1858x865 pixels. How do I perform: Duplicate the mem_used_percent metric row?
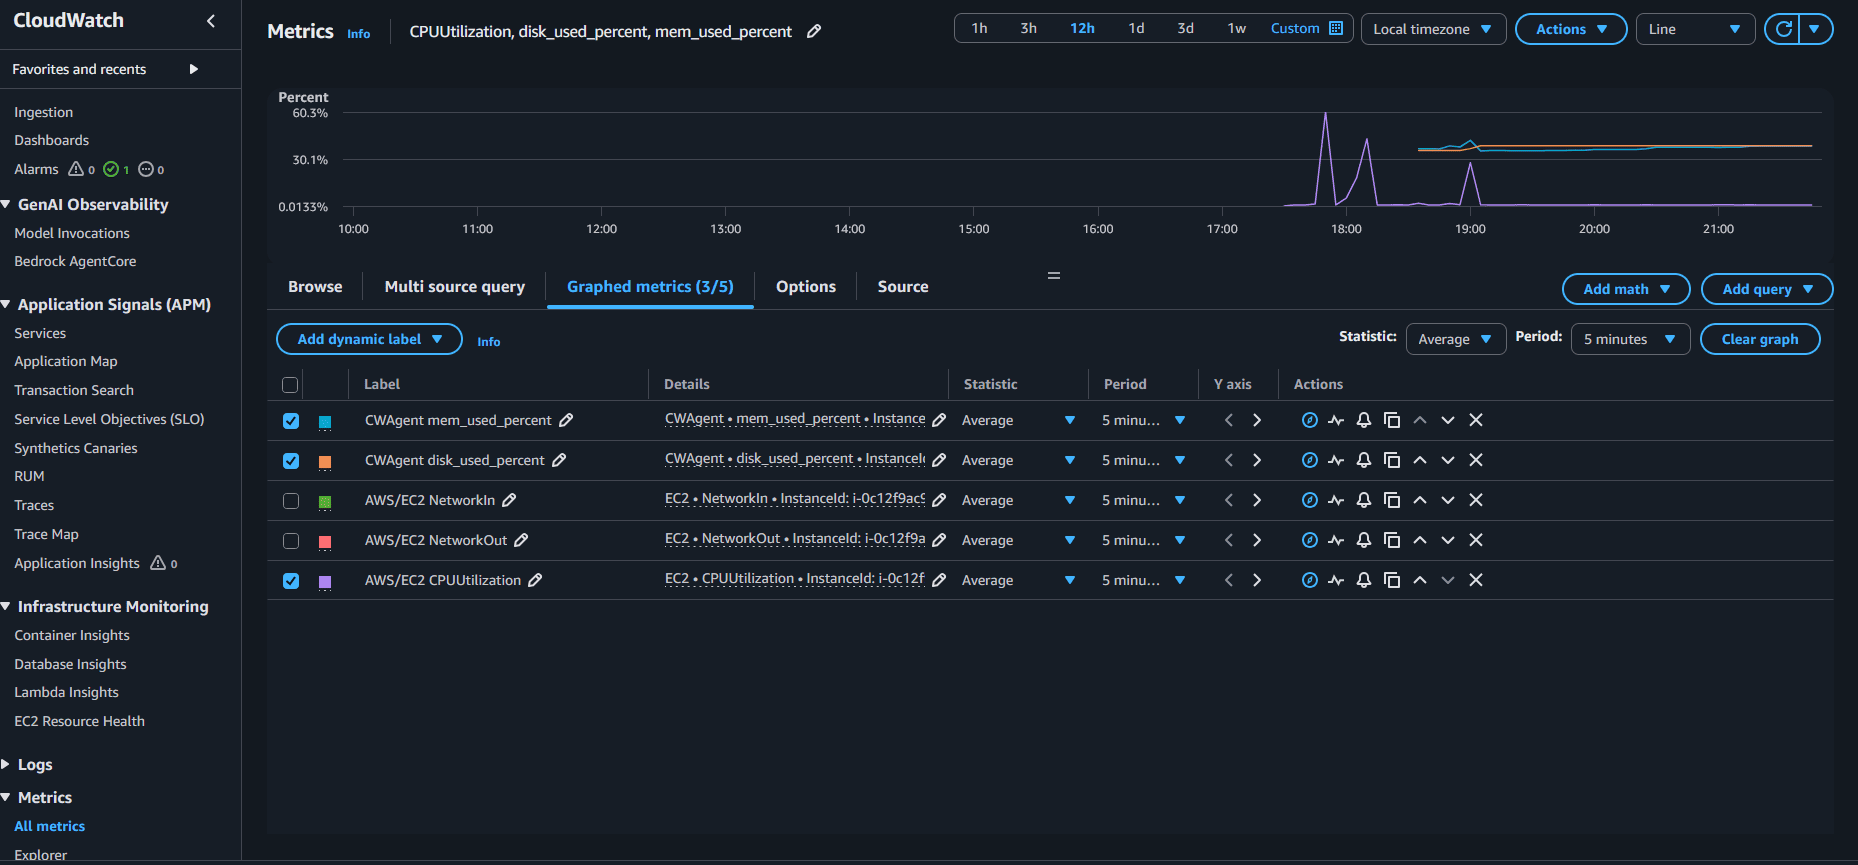pyautogui.click(x=1392, y=420)
